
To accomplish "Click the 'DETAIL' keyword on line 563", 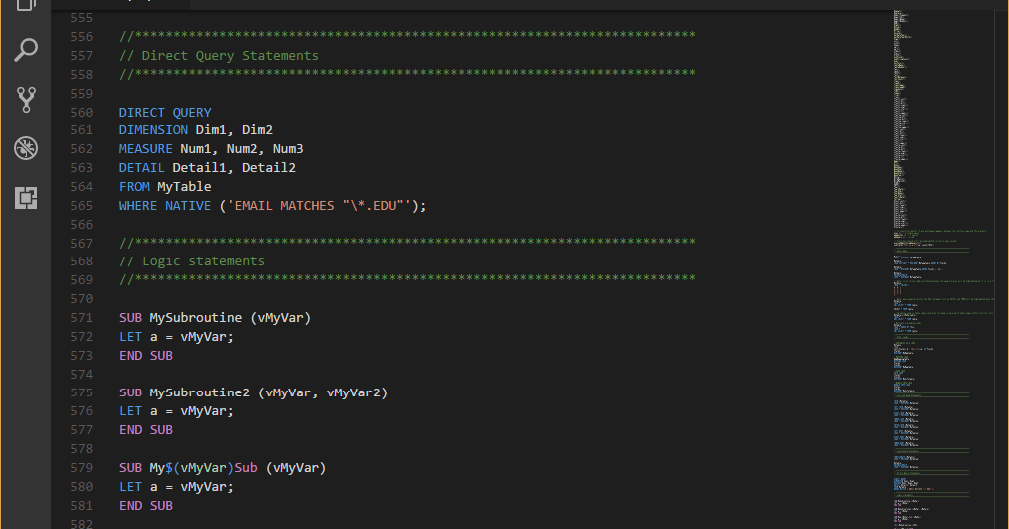I will tap(142, 168).
